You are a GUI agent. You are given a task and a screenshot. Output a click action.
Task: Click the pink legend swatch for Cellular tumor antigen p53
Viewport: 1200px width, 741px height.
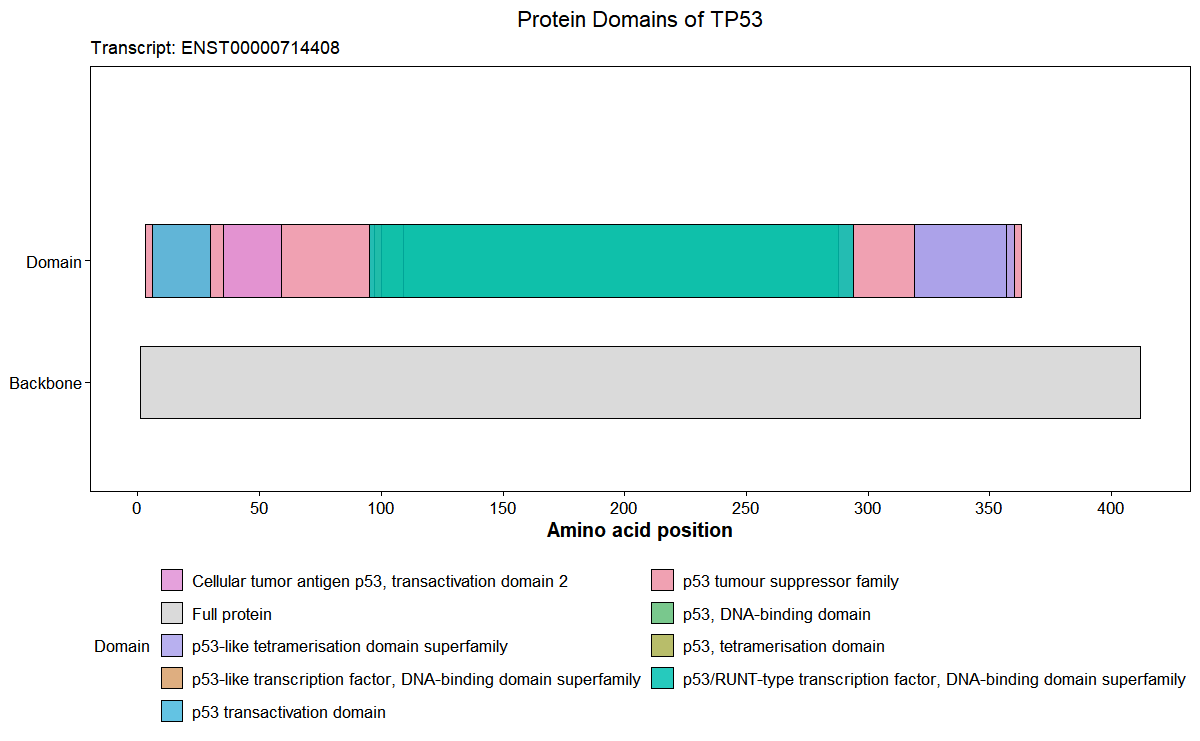tap(170, 581)
